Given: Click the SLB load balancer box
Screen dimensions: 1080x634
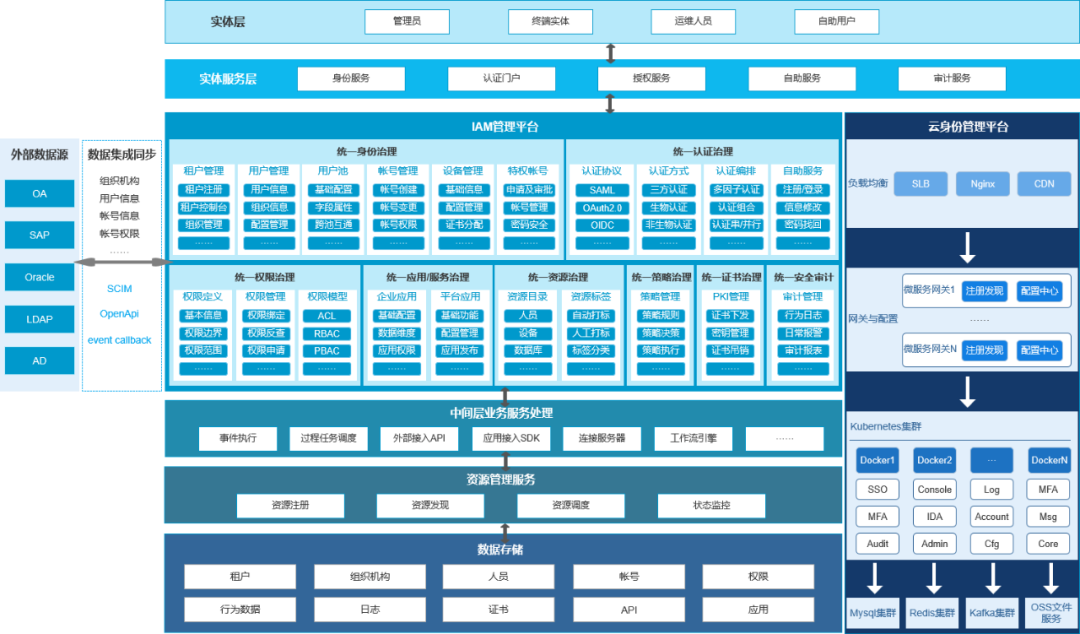Looking at the screenshot, I should point(921,184).
